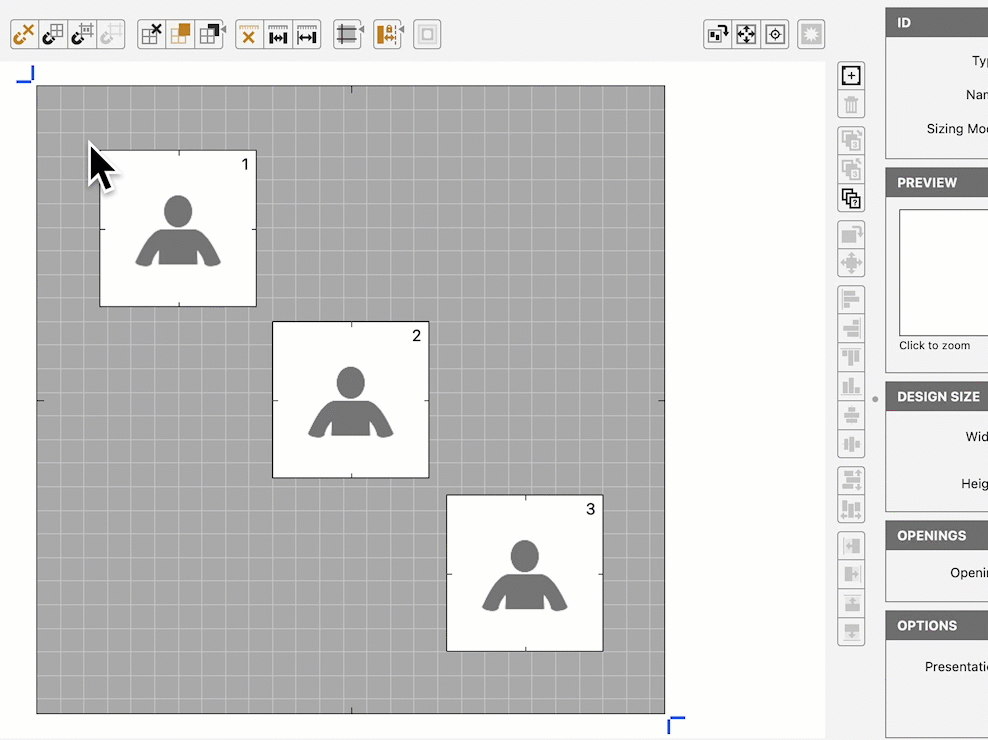
Task: Toggle the nested square frame button
Action: (427, 35)
